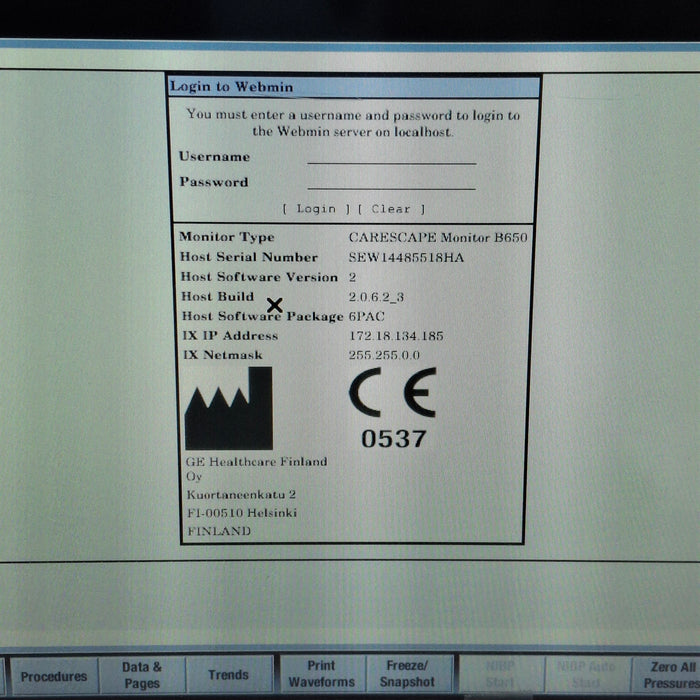Tap Freeze/Snapshot button

(408, 674)
